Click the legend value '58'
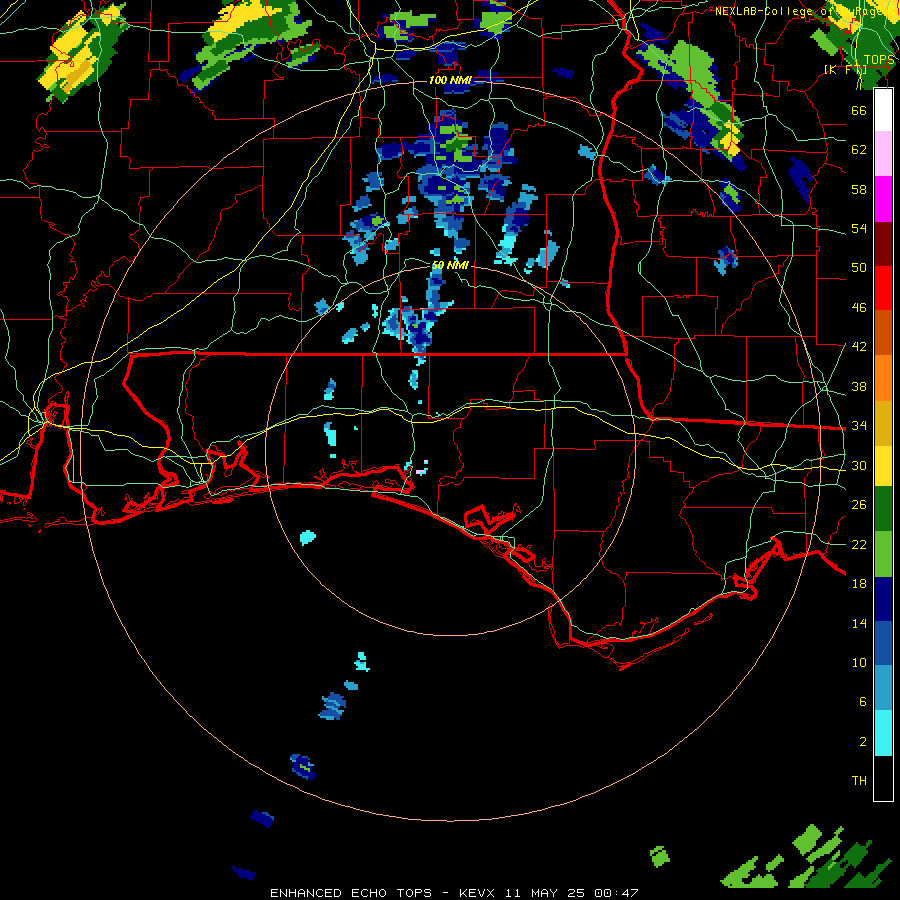900x900 pixels. (859, 189)
